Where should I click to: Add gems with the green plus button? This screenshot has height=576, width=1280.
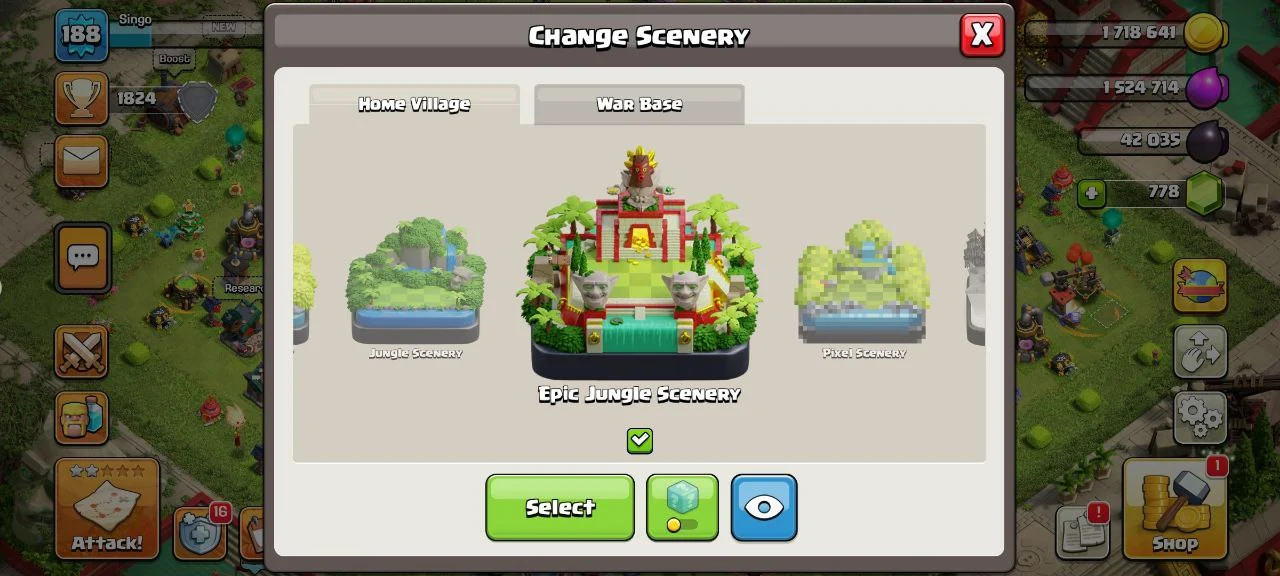pyautogui.click(x=1094, y=192)
